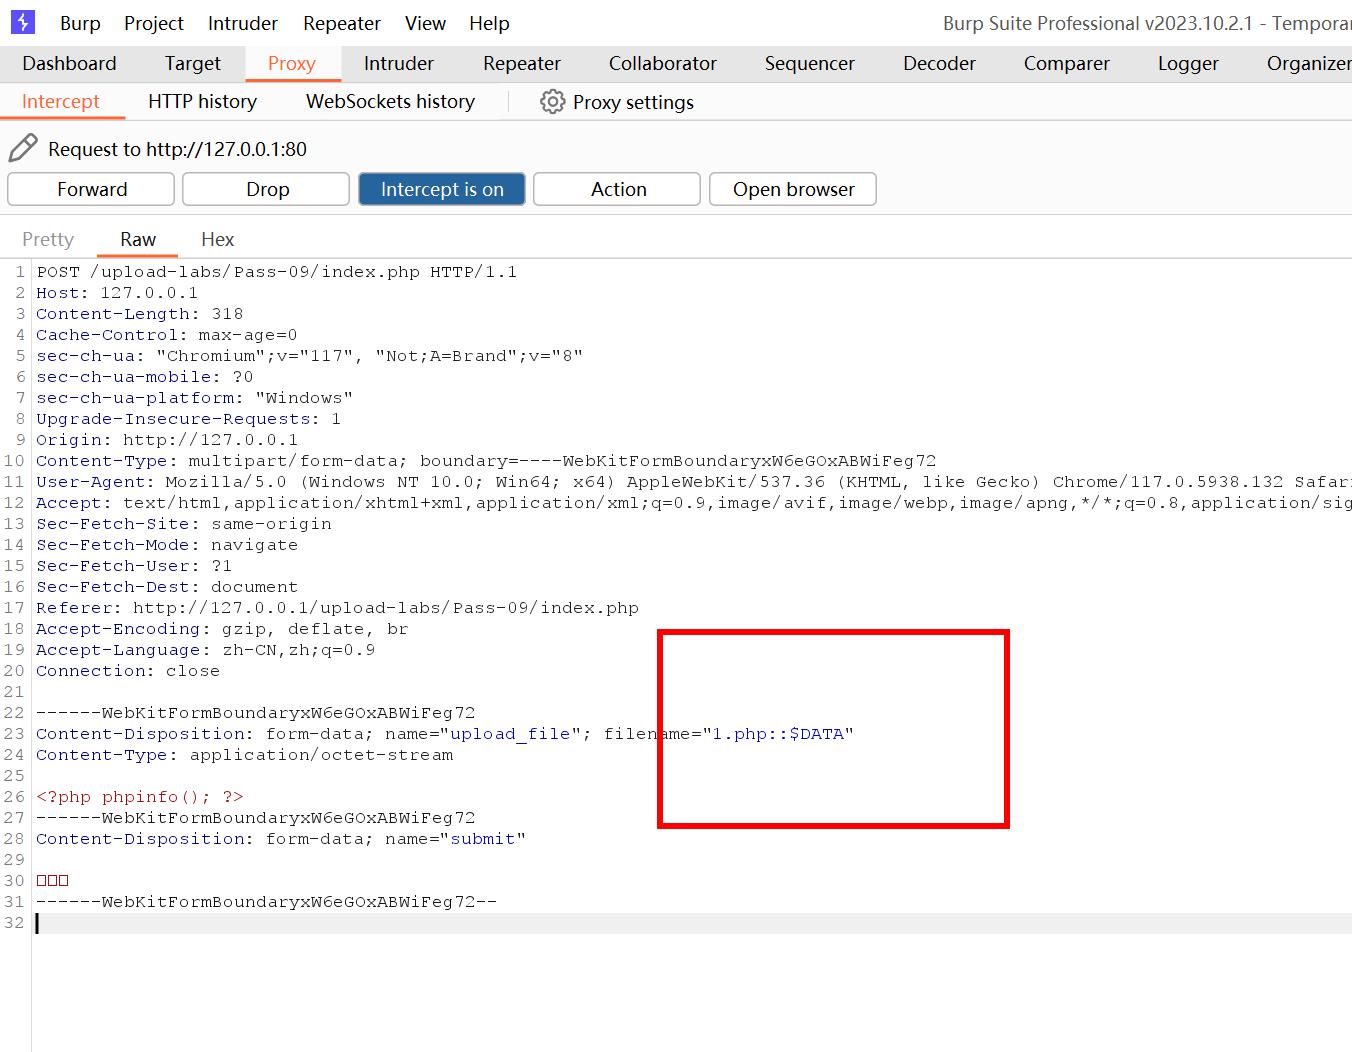Switch to the Repeater tool tab
The height and width of the screenshot is (1052, 1352).
coord(522,63)
